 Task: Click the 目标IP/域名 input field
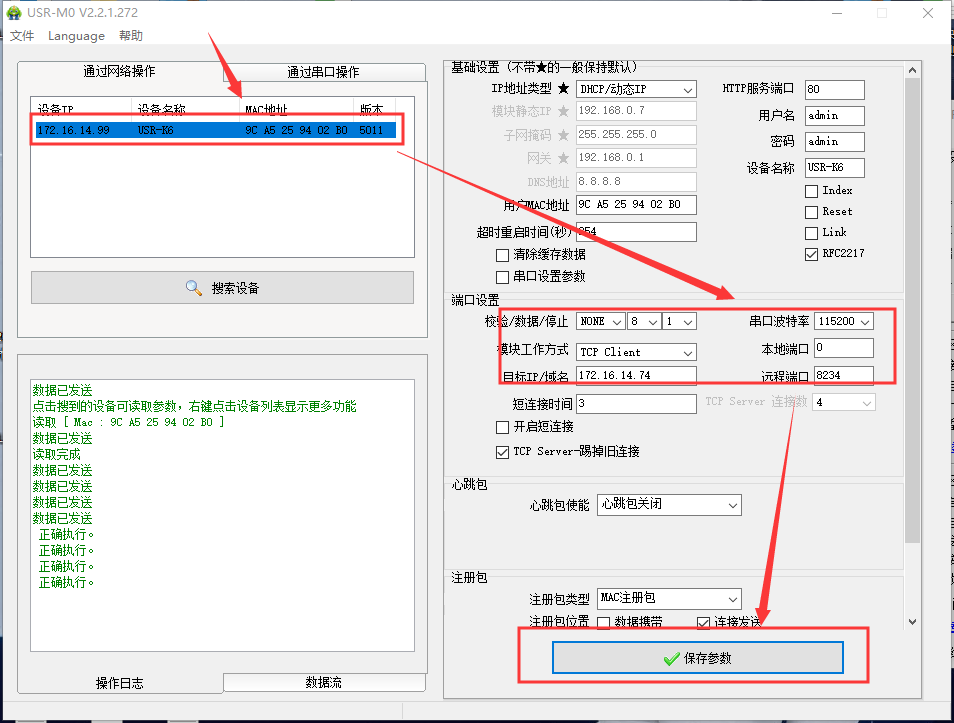(x=636, y=376)
